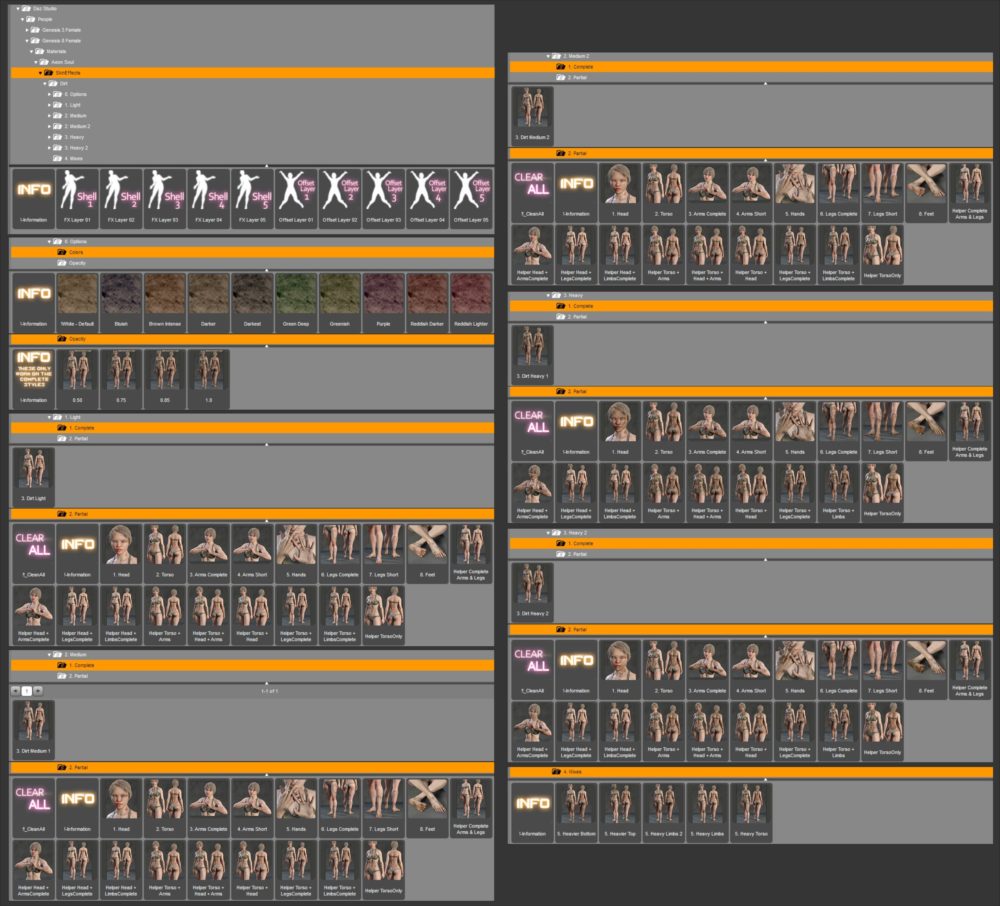Apply the FX Layer 01 shell preset
Image resolution: width=1000 pixels, height=906 pixels.
coord(77,193)
